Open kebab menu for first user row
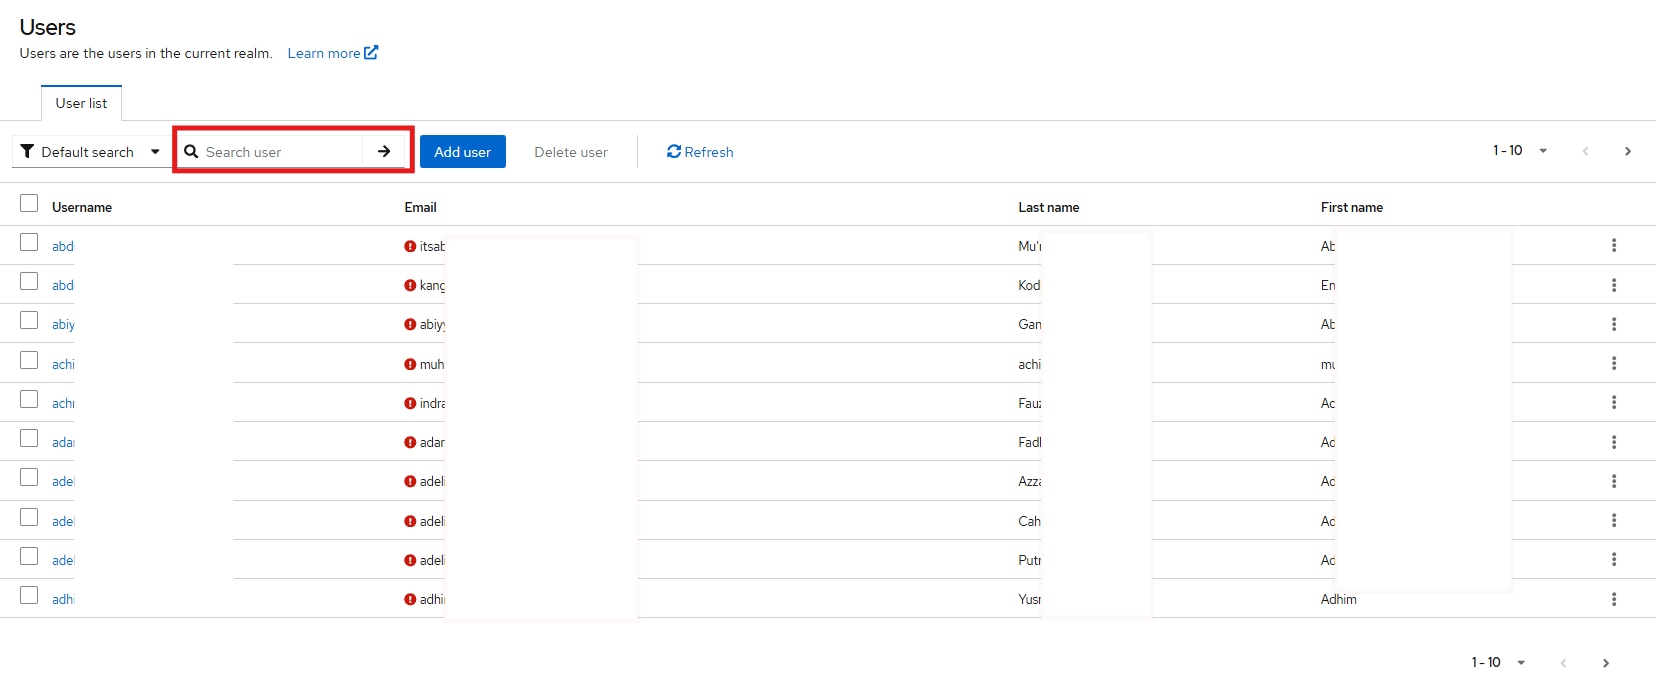This screenshot has height=681, width=1656. coord(1613,246)
